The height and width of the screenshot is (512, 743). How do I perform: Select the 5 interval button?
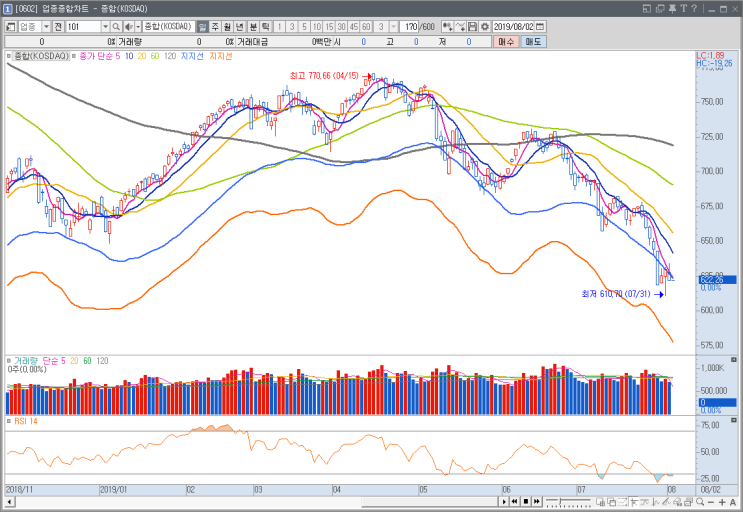(304, 27)
